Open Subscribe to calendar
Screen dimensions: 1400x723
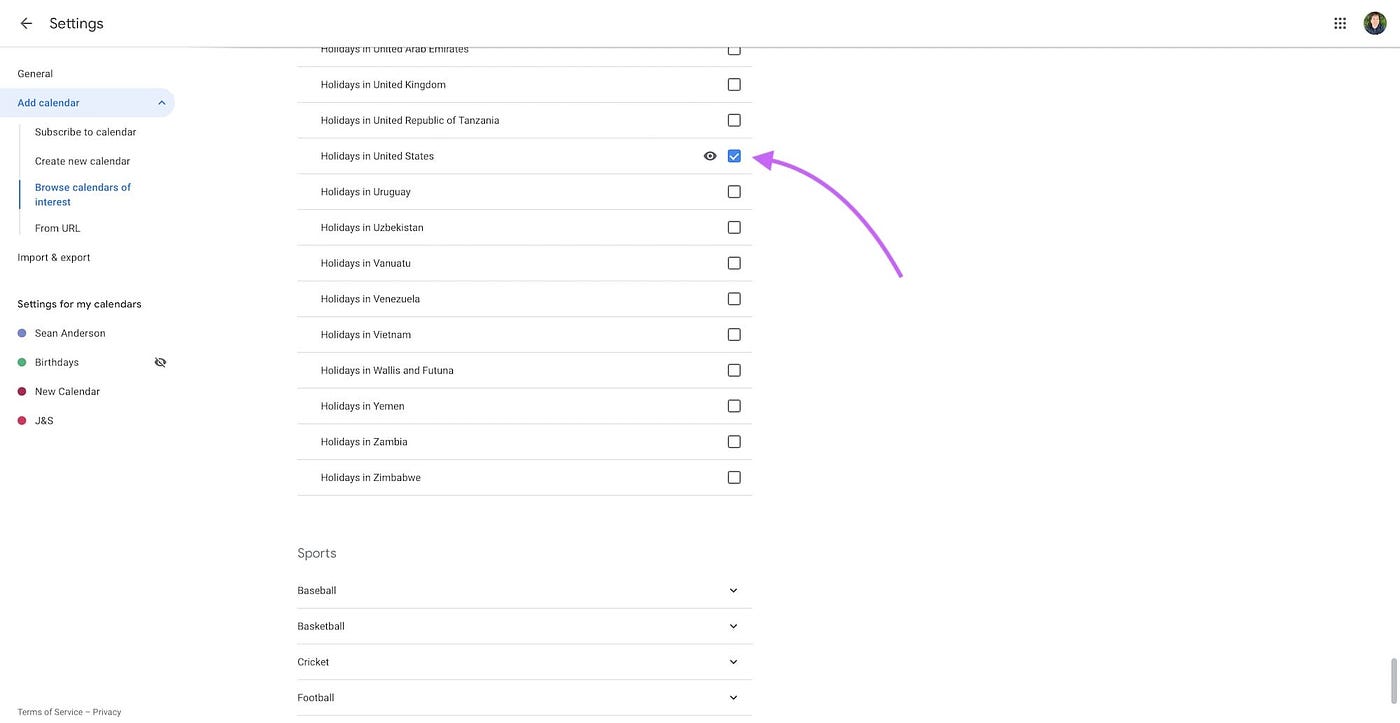click(x=85, y=132)
